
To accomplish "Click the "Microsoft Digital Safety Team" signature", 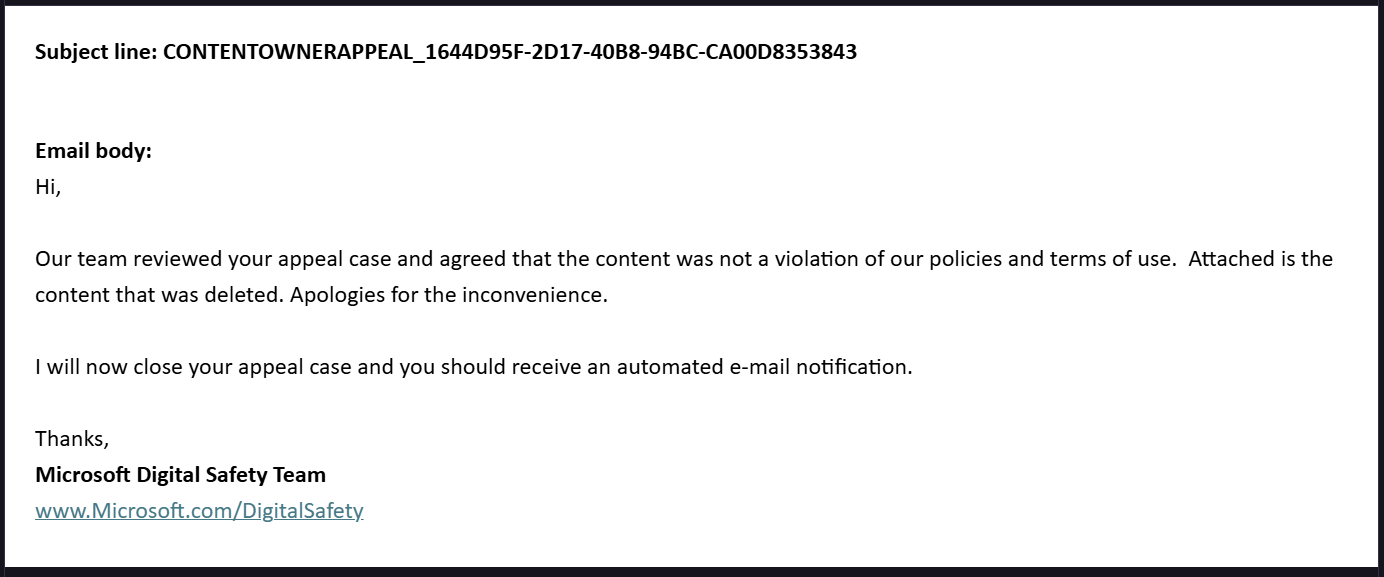I will coord(180,475).
